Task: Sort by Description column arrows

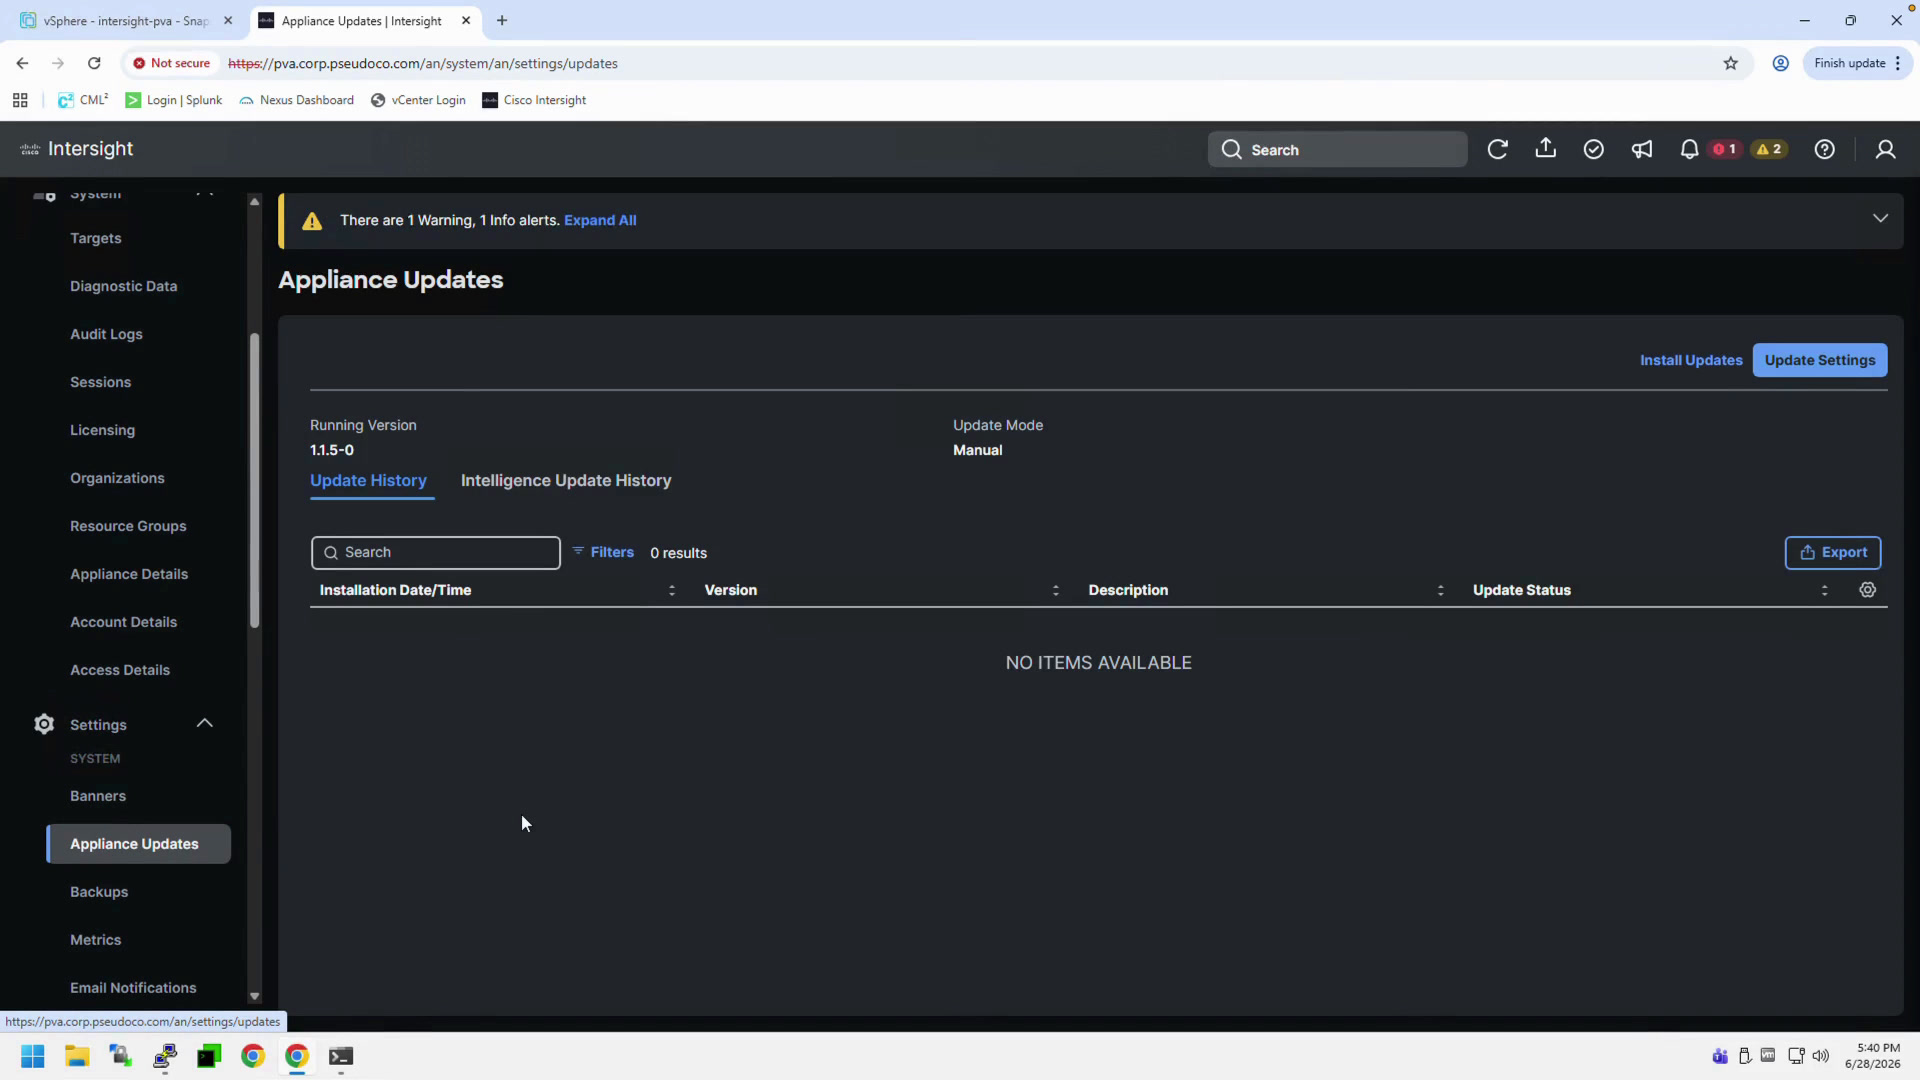Action: pos(1440,590)
